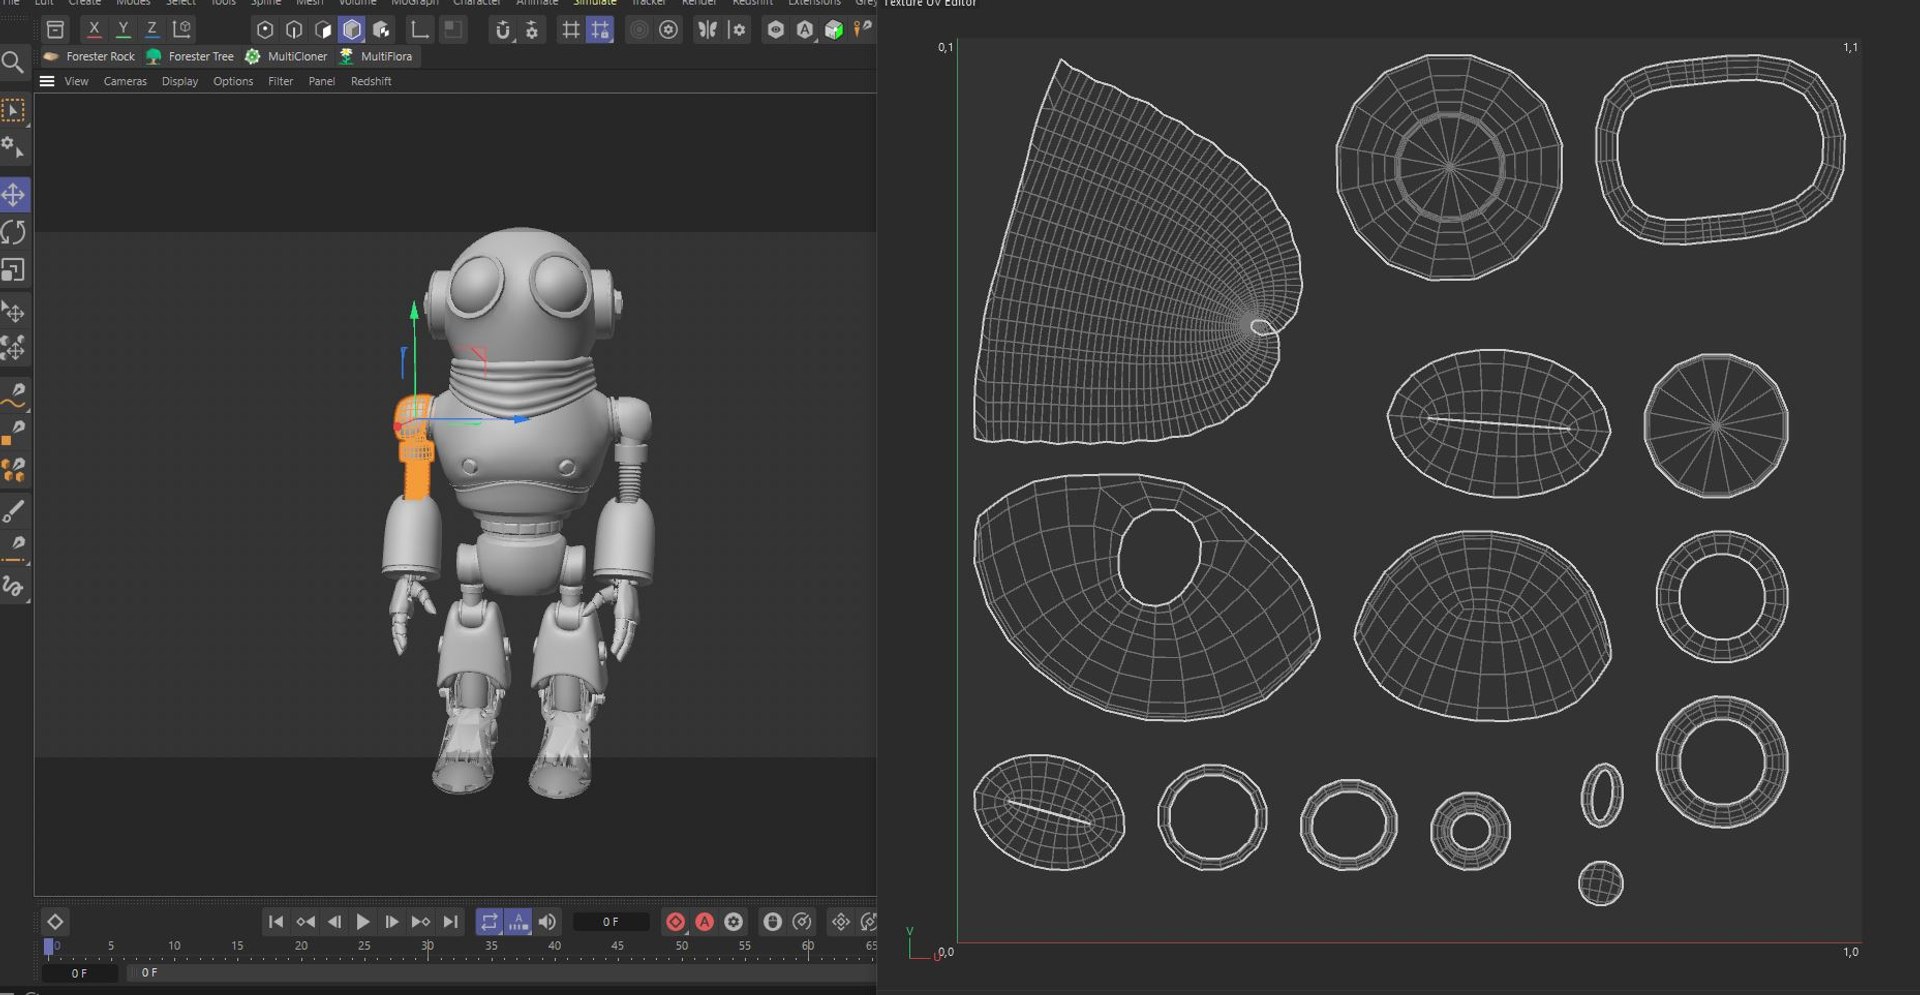Open the viewport hamburger menu
Image resolution: width=1920 pixels, height=995 pixels.
pos(47,81)
